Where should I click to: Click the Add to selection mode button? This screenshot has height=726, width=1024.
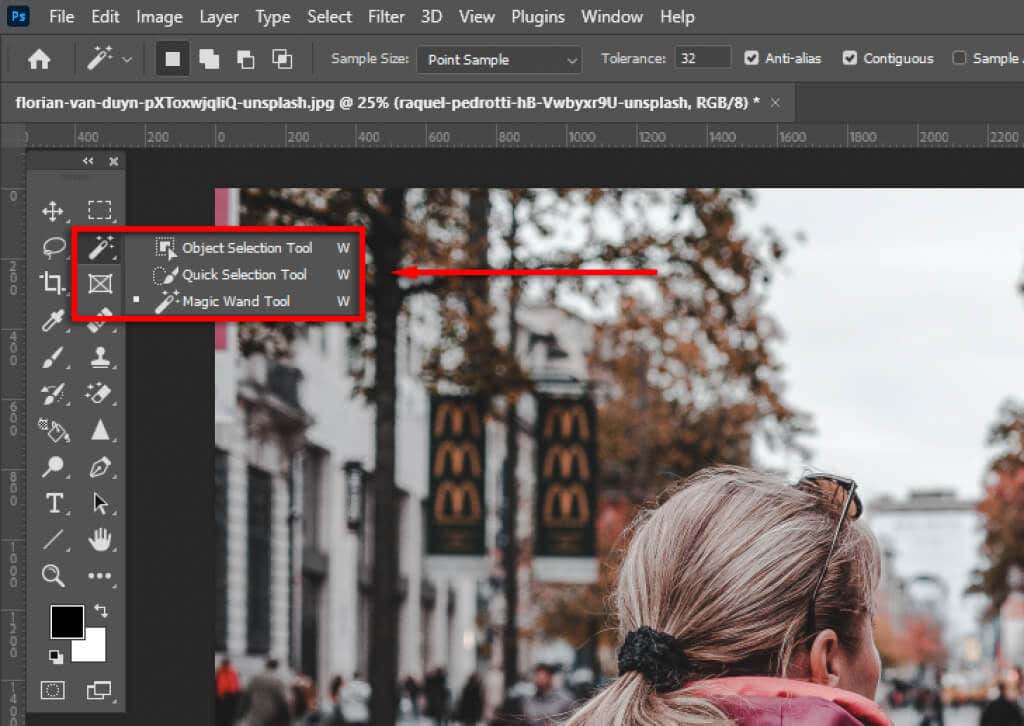click(208, 58)
